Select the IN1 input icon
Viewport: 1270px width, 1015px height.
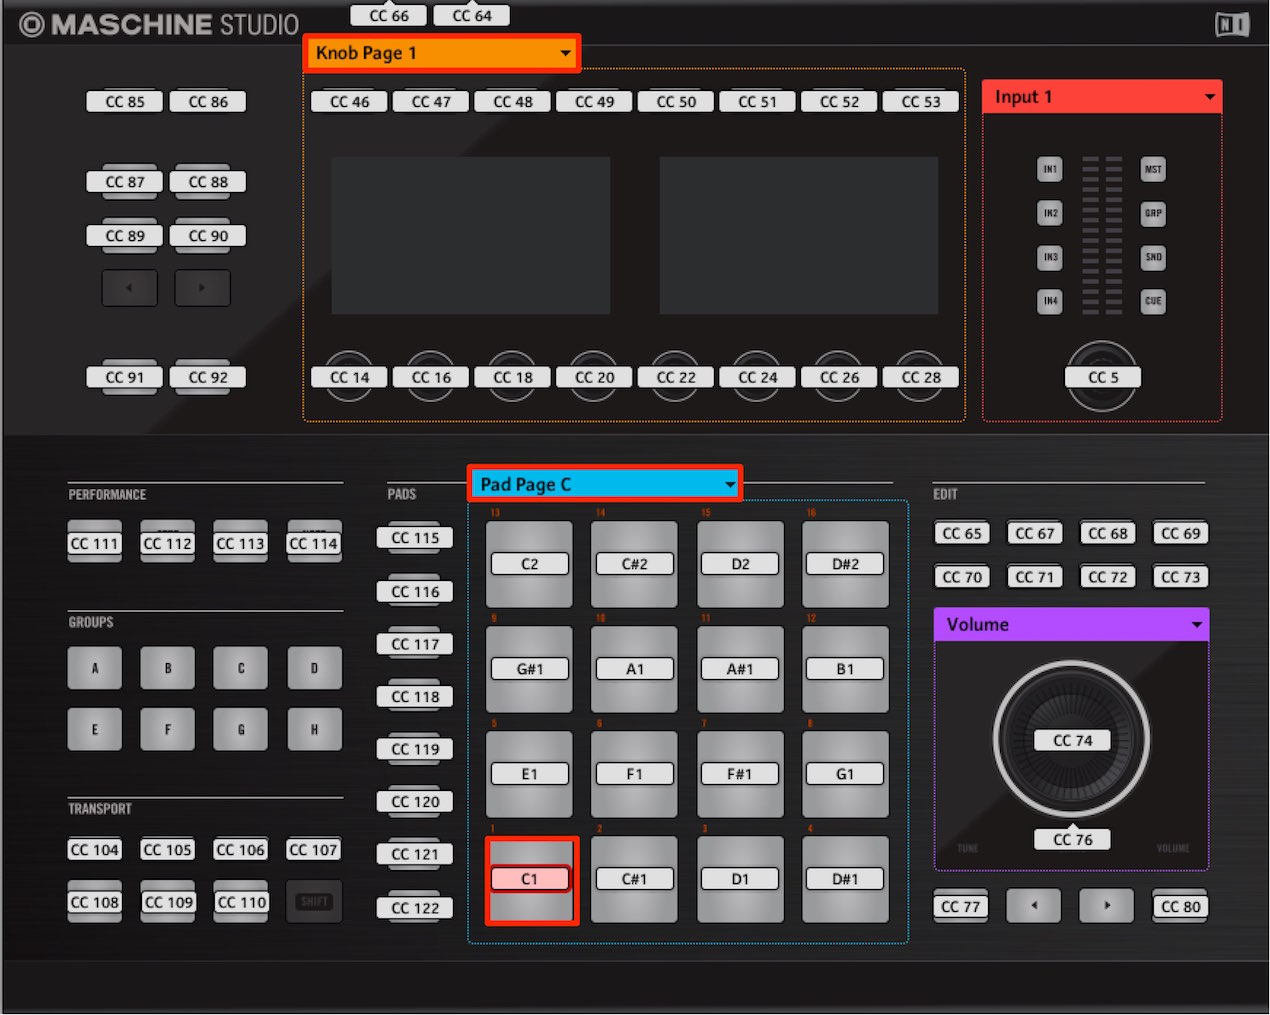(1049, 169)
